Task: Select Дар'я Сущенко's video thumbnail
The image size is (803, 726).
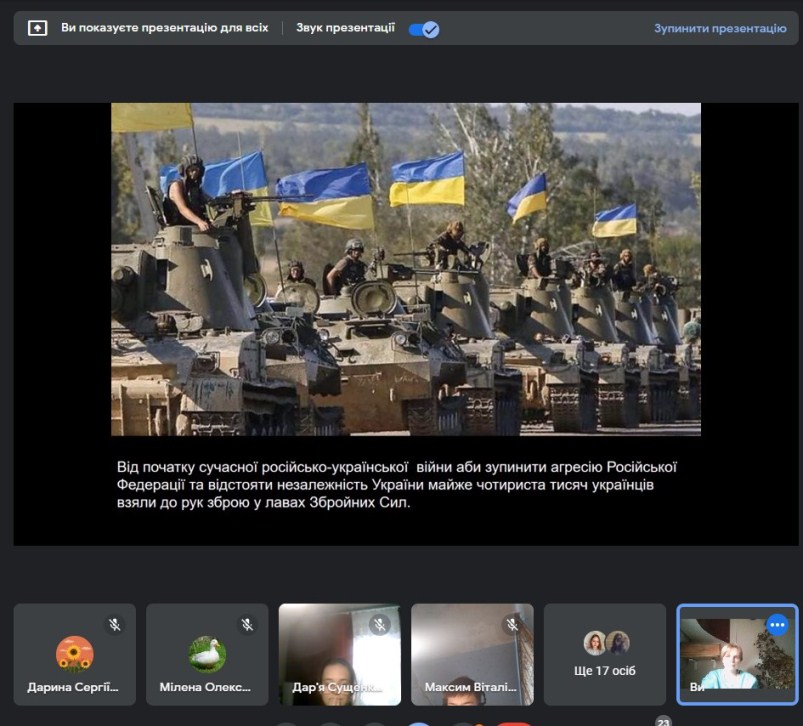Action: point(338,660)
